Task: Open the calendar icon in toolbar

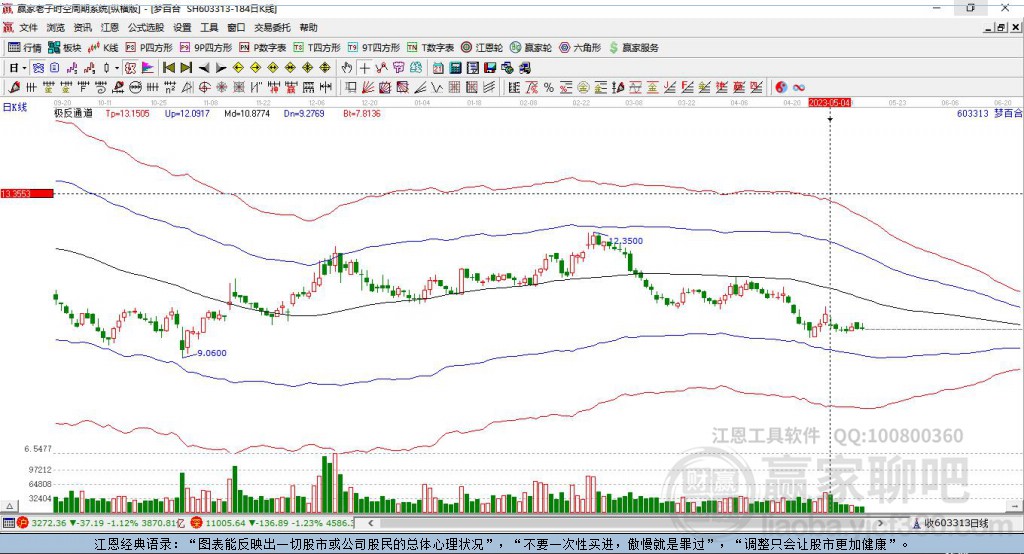Action: coord(438,68)
